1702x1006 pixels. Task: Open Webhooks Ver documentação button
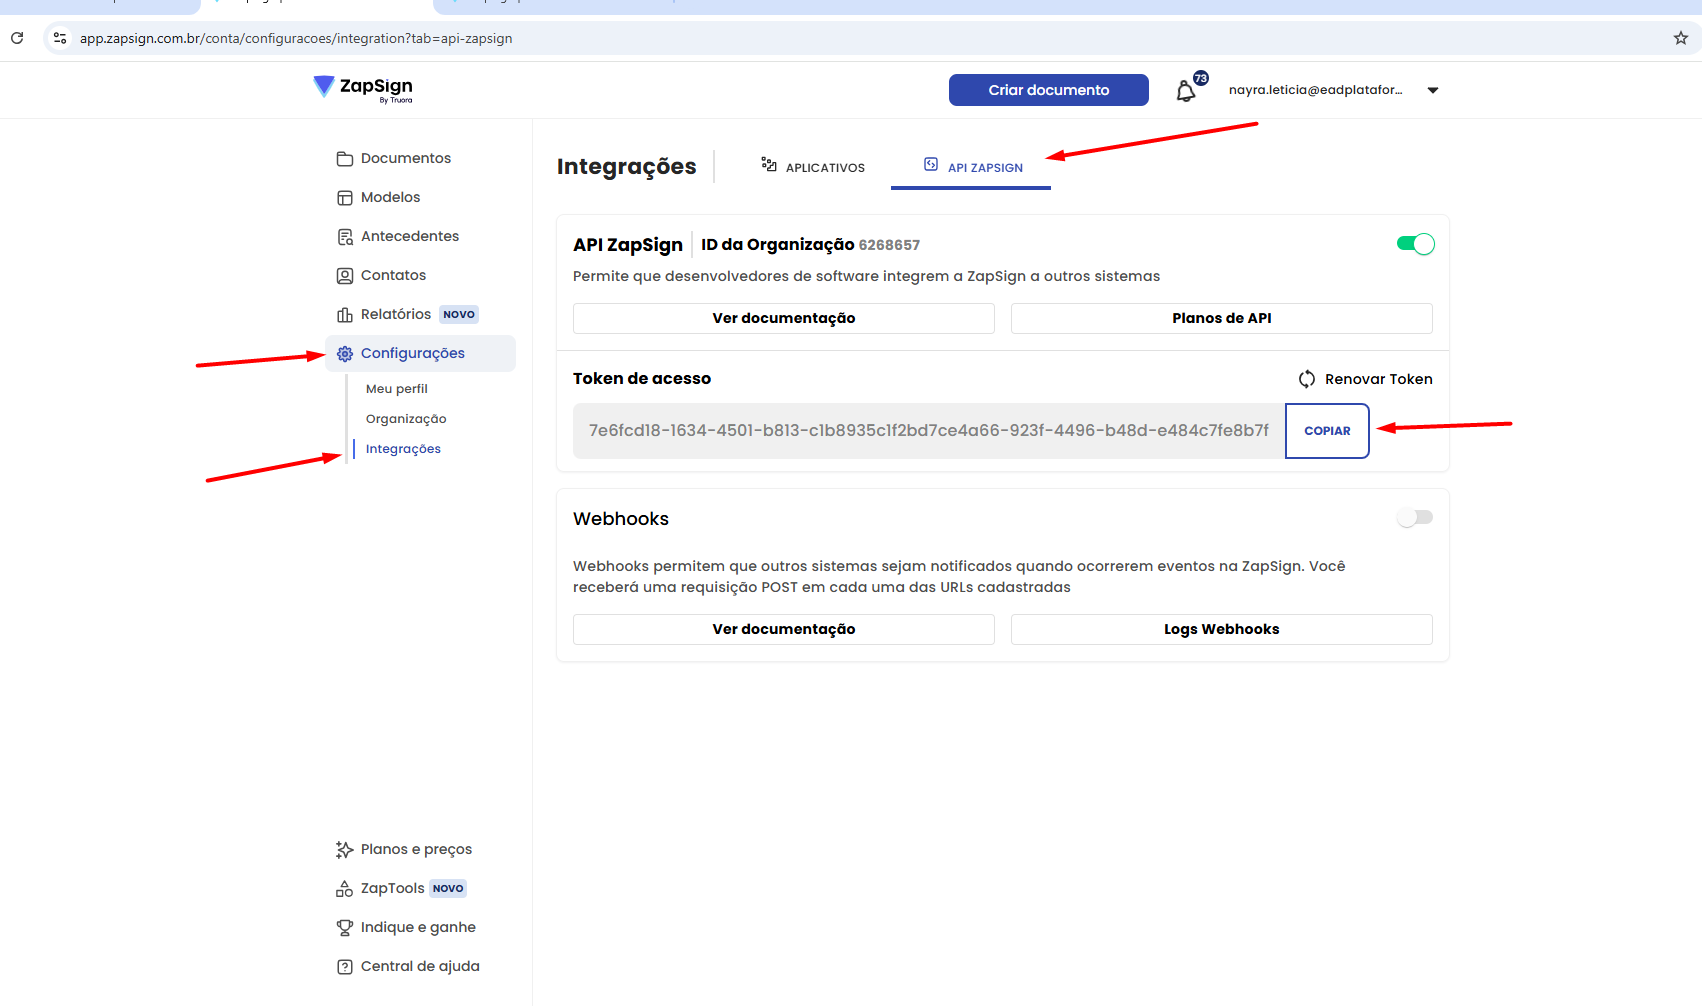(784, 629)
